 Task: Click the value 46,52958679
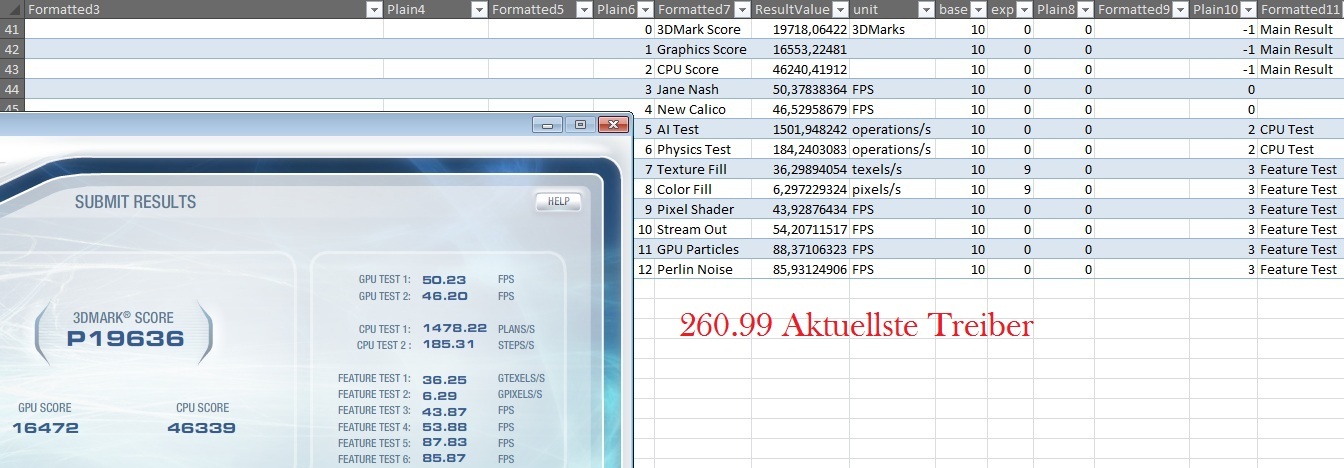810,110
